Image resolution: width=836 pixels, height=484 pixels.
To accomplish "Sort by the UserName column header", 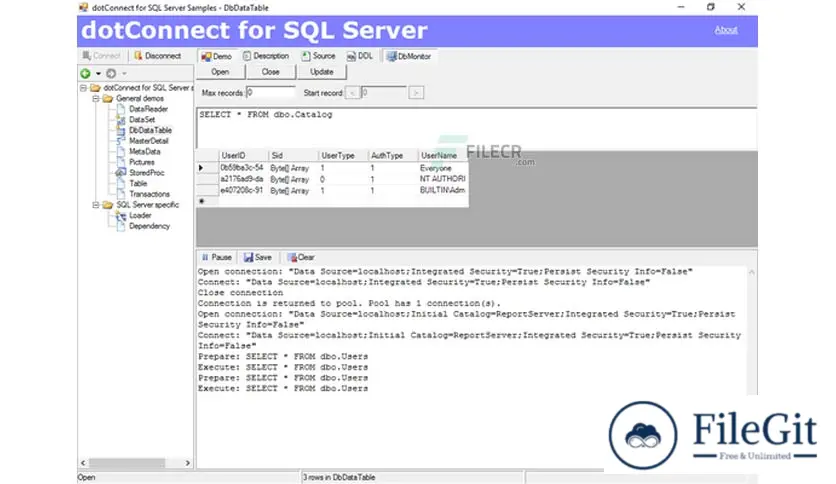I will coord(443,155).
